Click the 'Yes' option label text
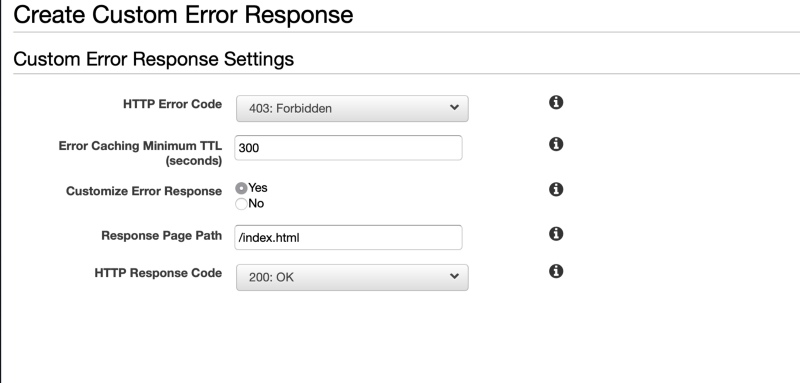 coord(258,188)
